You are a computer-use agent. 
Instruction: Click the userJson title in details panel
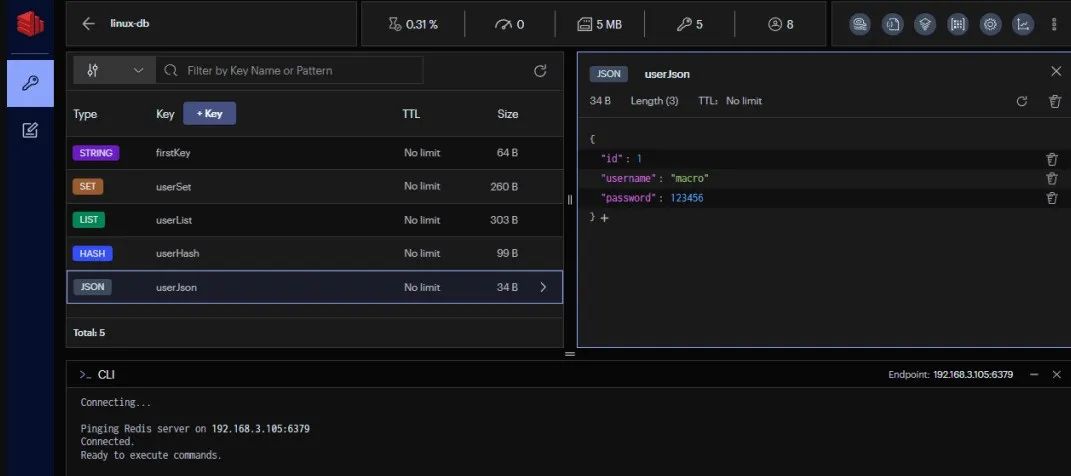click(667, 74)
